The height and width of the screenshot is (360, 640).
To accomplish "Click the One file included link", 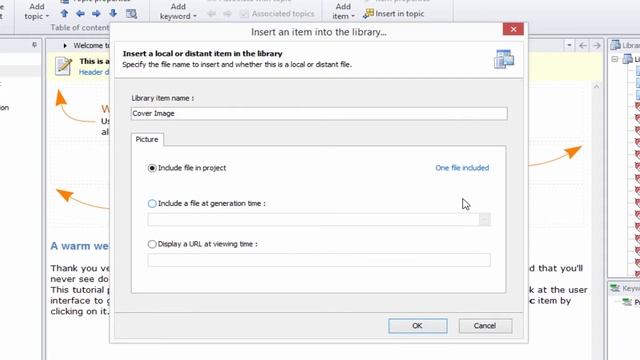I will click(462, 168).
